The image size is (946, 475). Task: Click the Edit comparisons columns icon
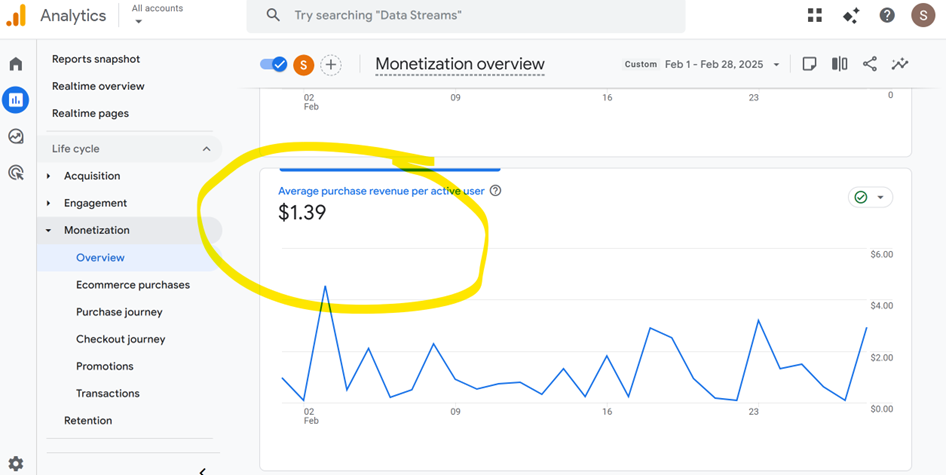pyautogui.click(x=840, y=64)
